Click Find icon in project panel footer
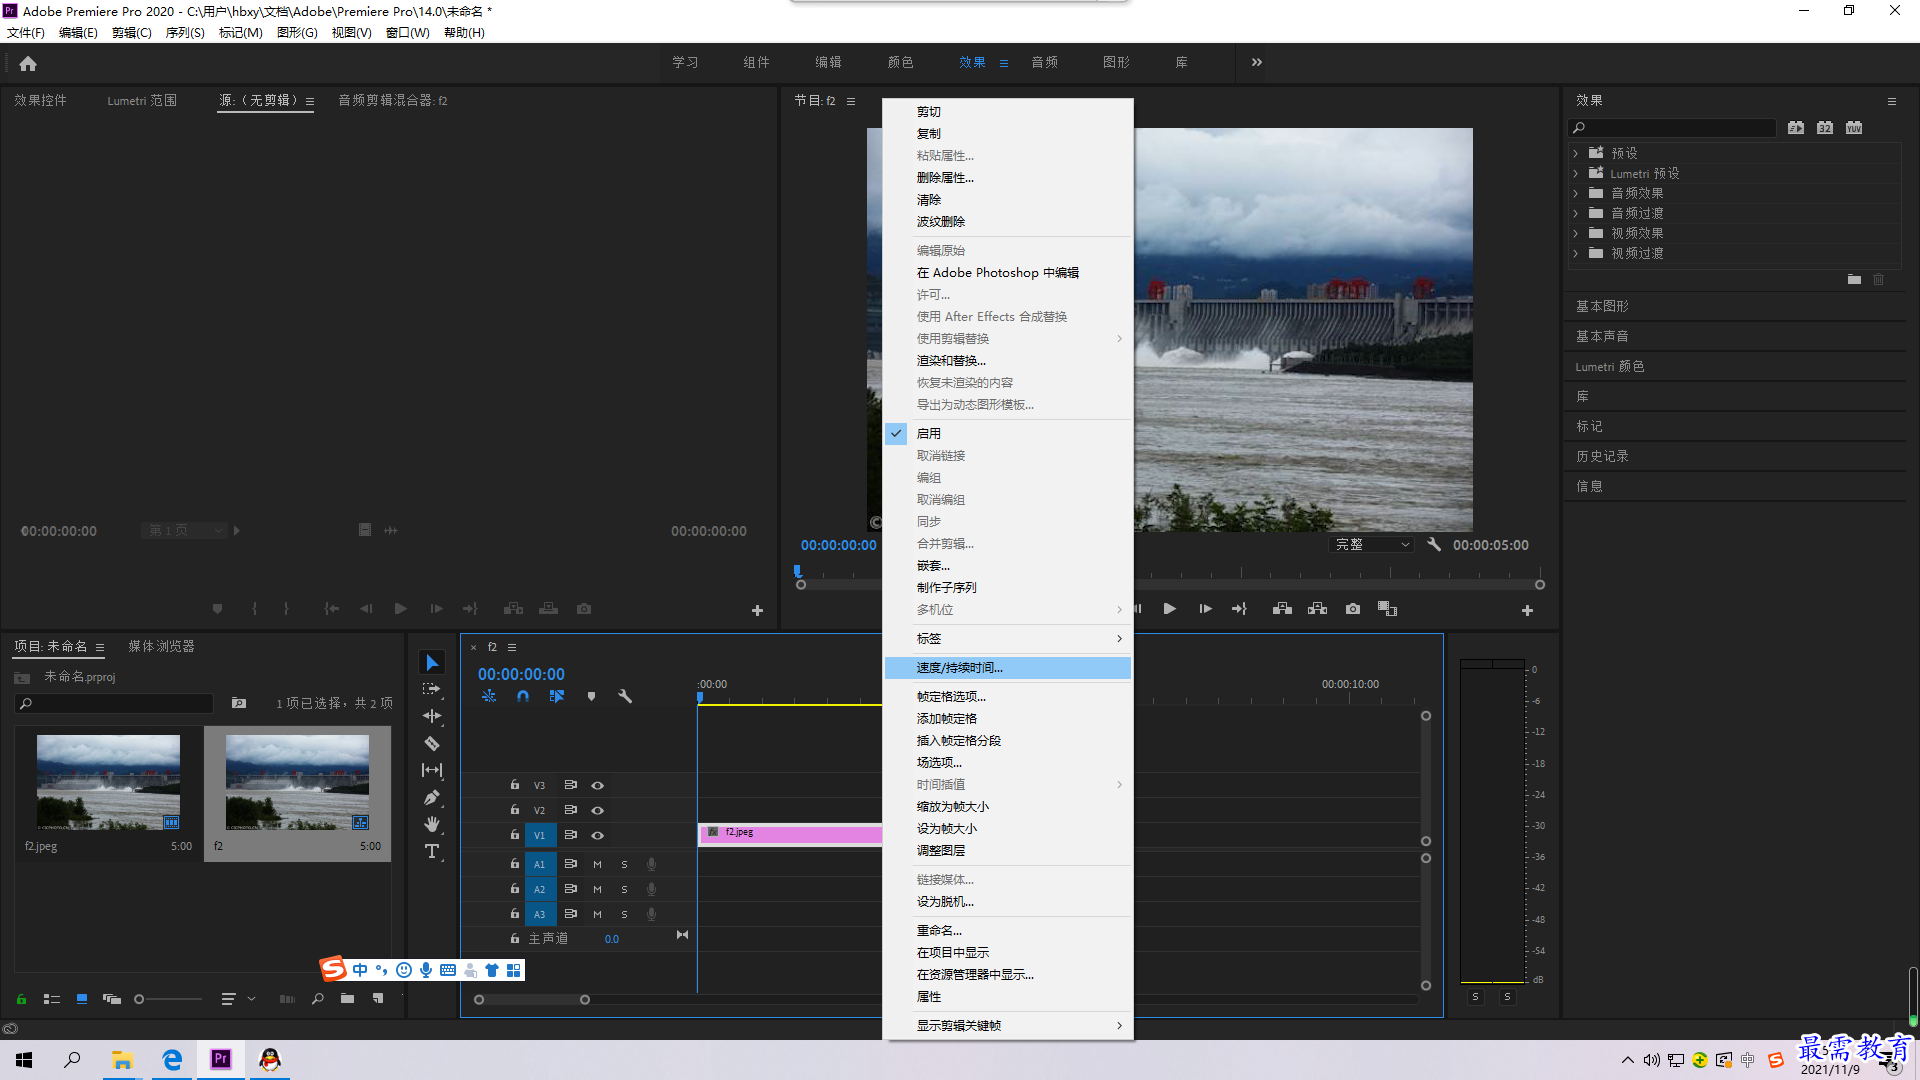 pyautogui.click(x=317, y=998)
